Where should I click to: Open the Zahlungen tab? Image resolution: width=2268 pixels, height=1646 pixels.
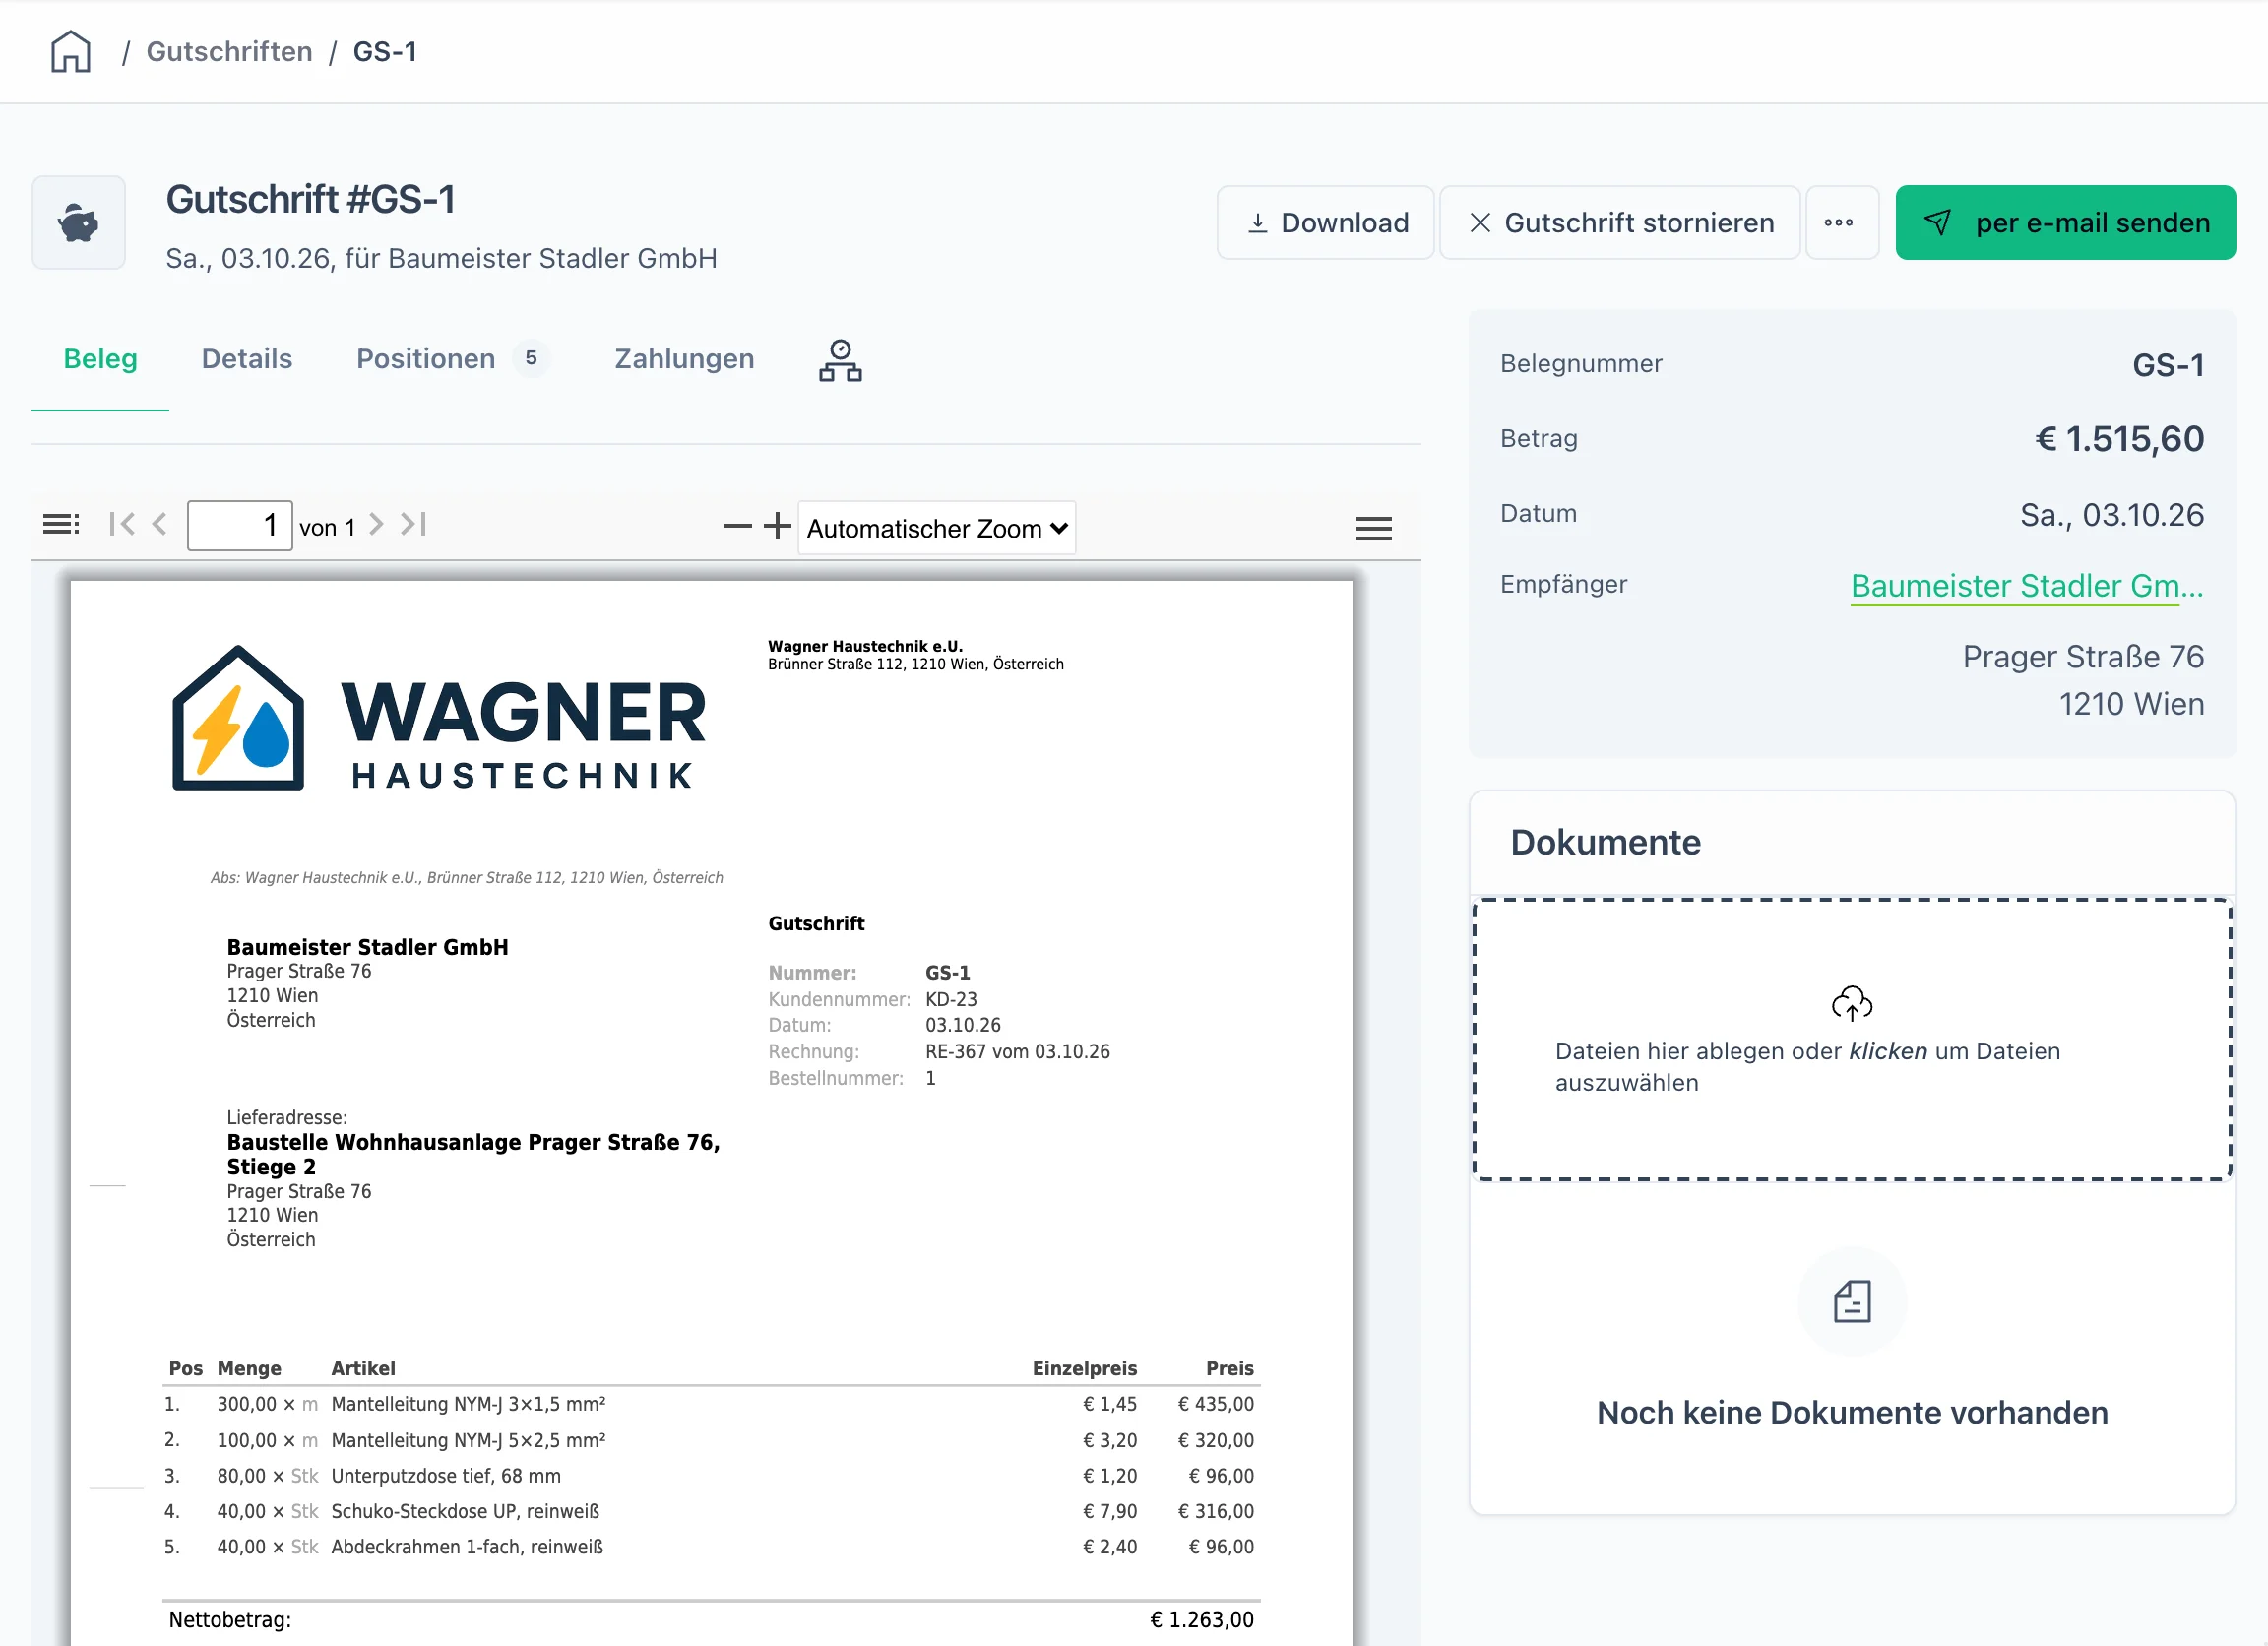click(x=684, y=359)
